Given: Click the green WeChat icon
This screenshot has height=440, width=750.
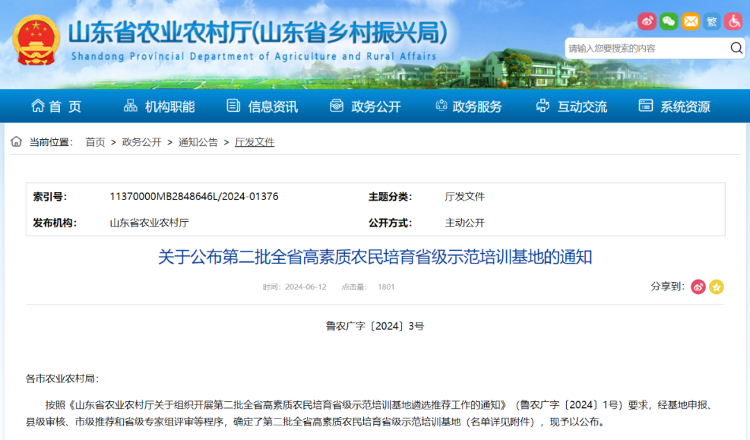Looking at the screenshot, I should (668, 21).
